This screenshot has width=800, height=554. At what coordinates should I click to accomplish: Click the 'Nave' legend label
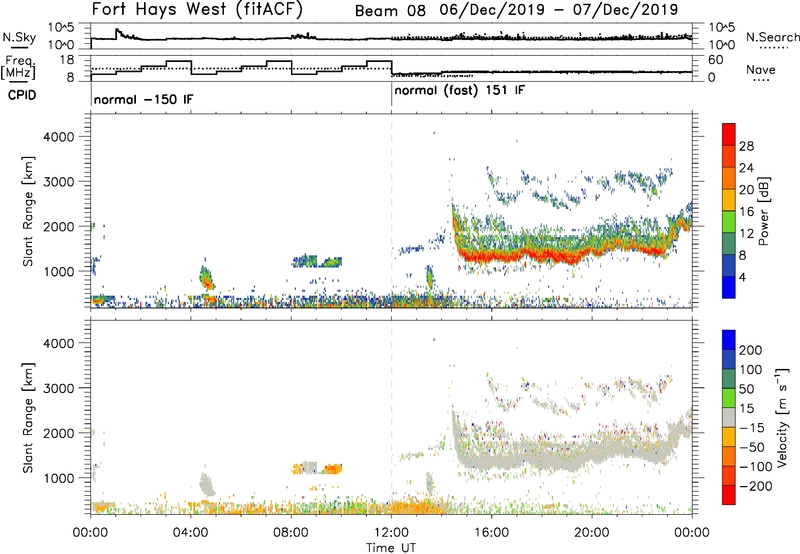tap(761, 69)
